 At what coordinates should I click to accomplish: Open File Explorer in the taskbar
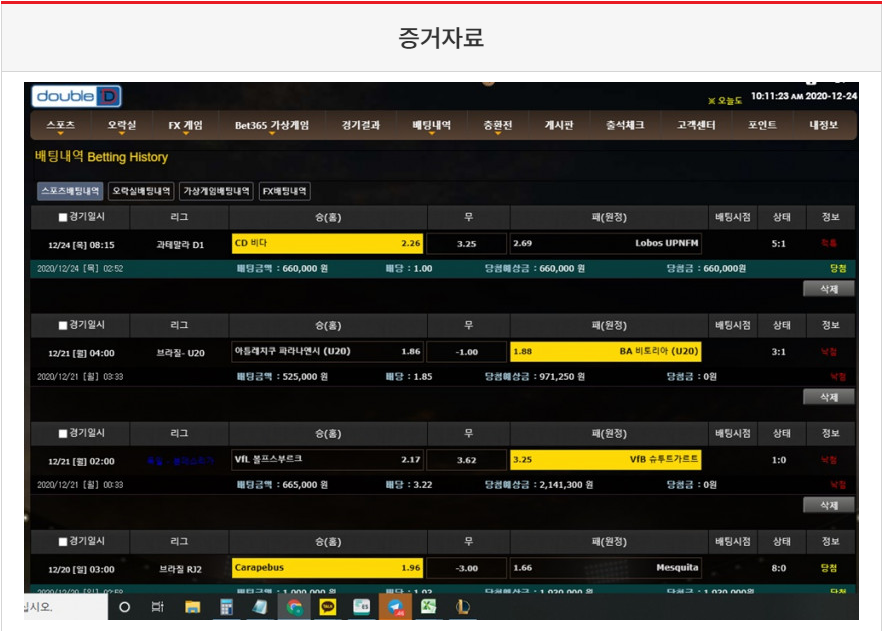[193, 606]
